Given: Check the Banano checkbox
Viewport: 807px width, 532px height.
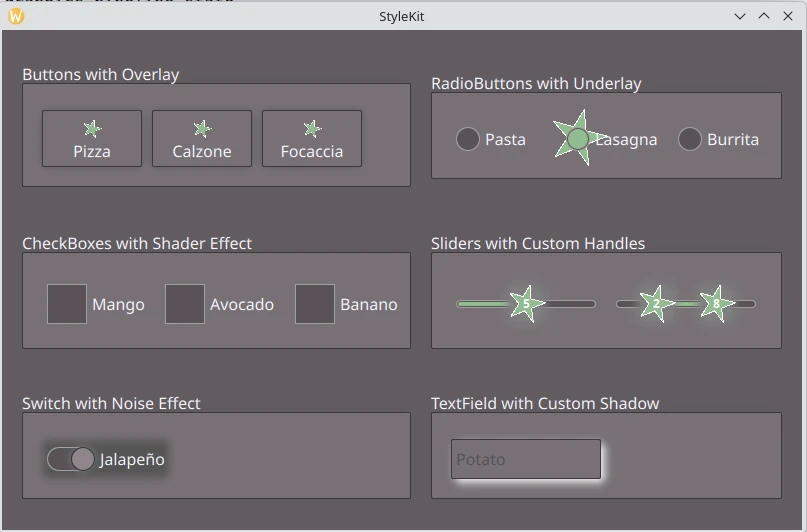Looking at the screenshot, I should coord(315,304).
